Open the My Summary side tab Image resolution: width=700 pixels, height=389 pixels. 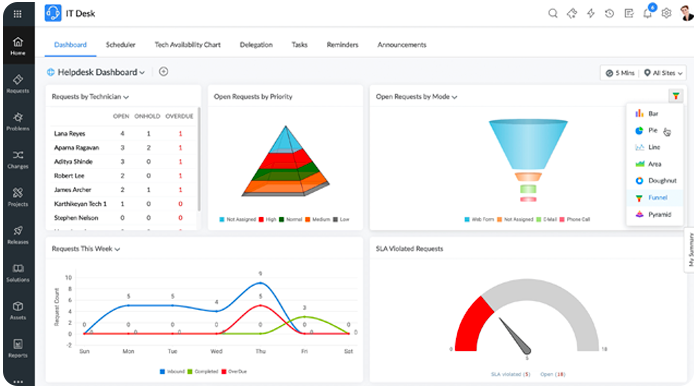coord(691,250)
